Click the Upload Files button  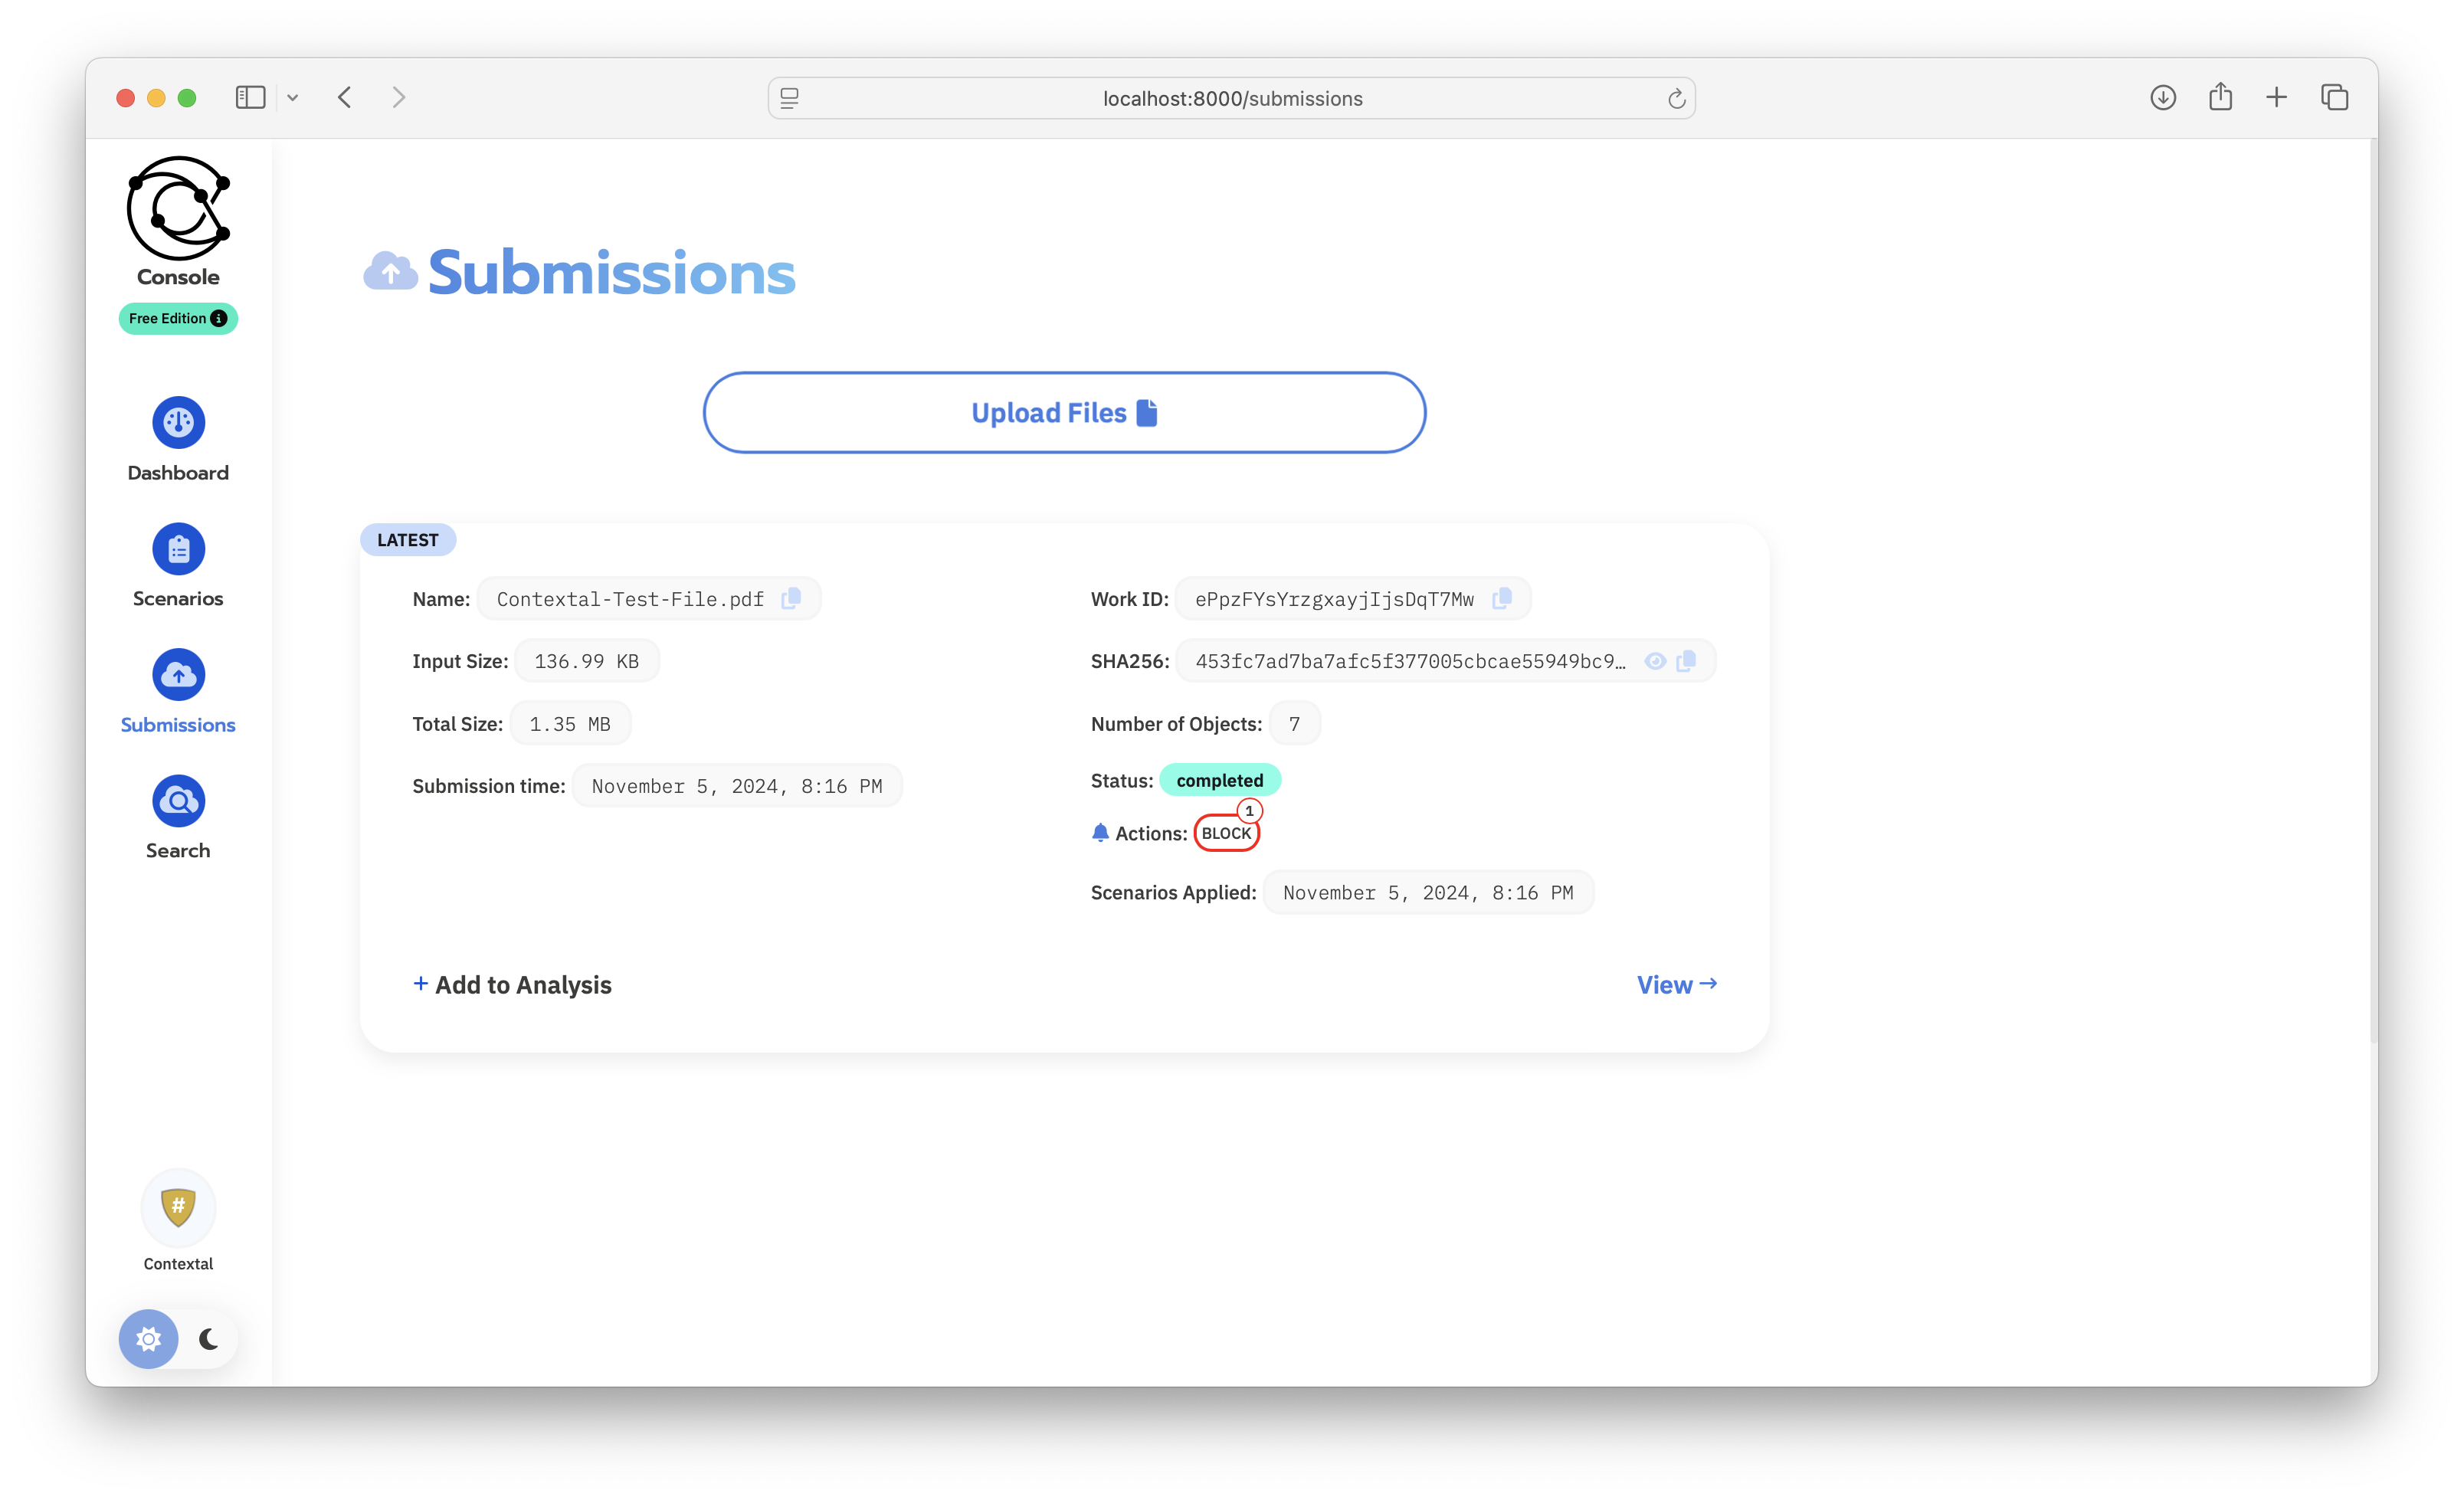coord(1064,413)
